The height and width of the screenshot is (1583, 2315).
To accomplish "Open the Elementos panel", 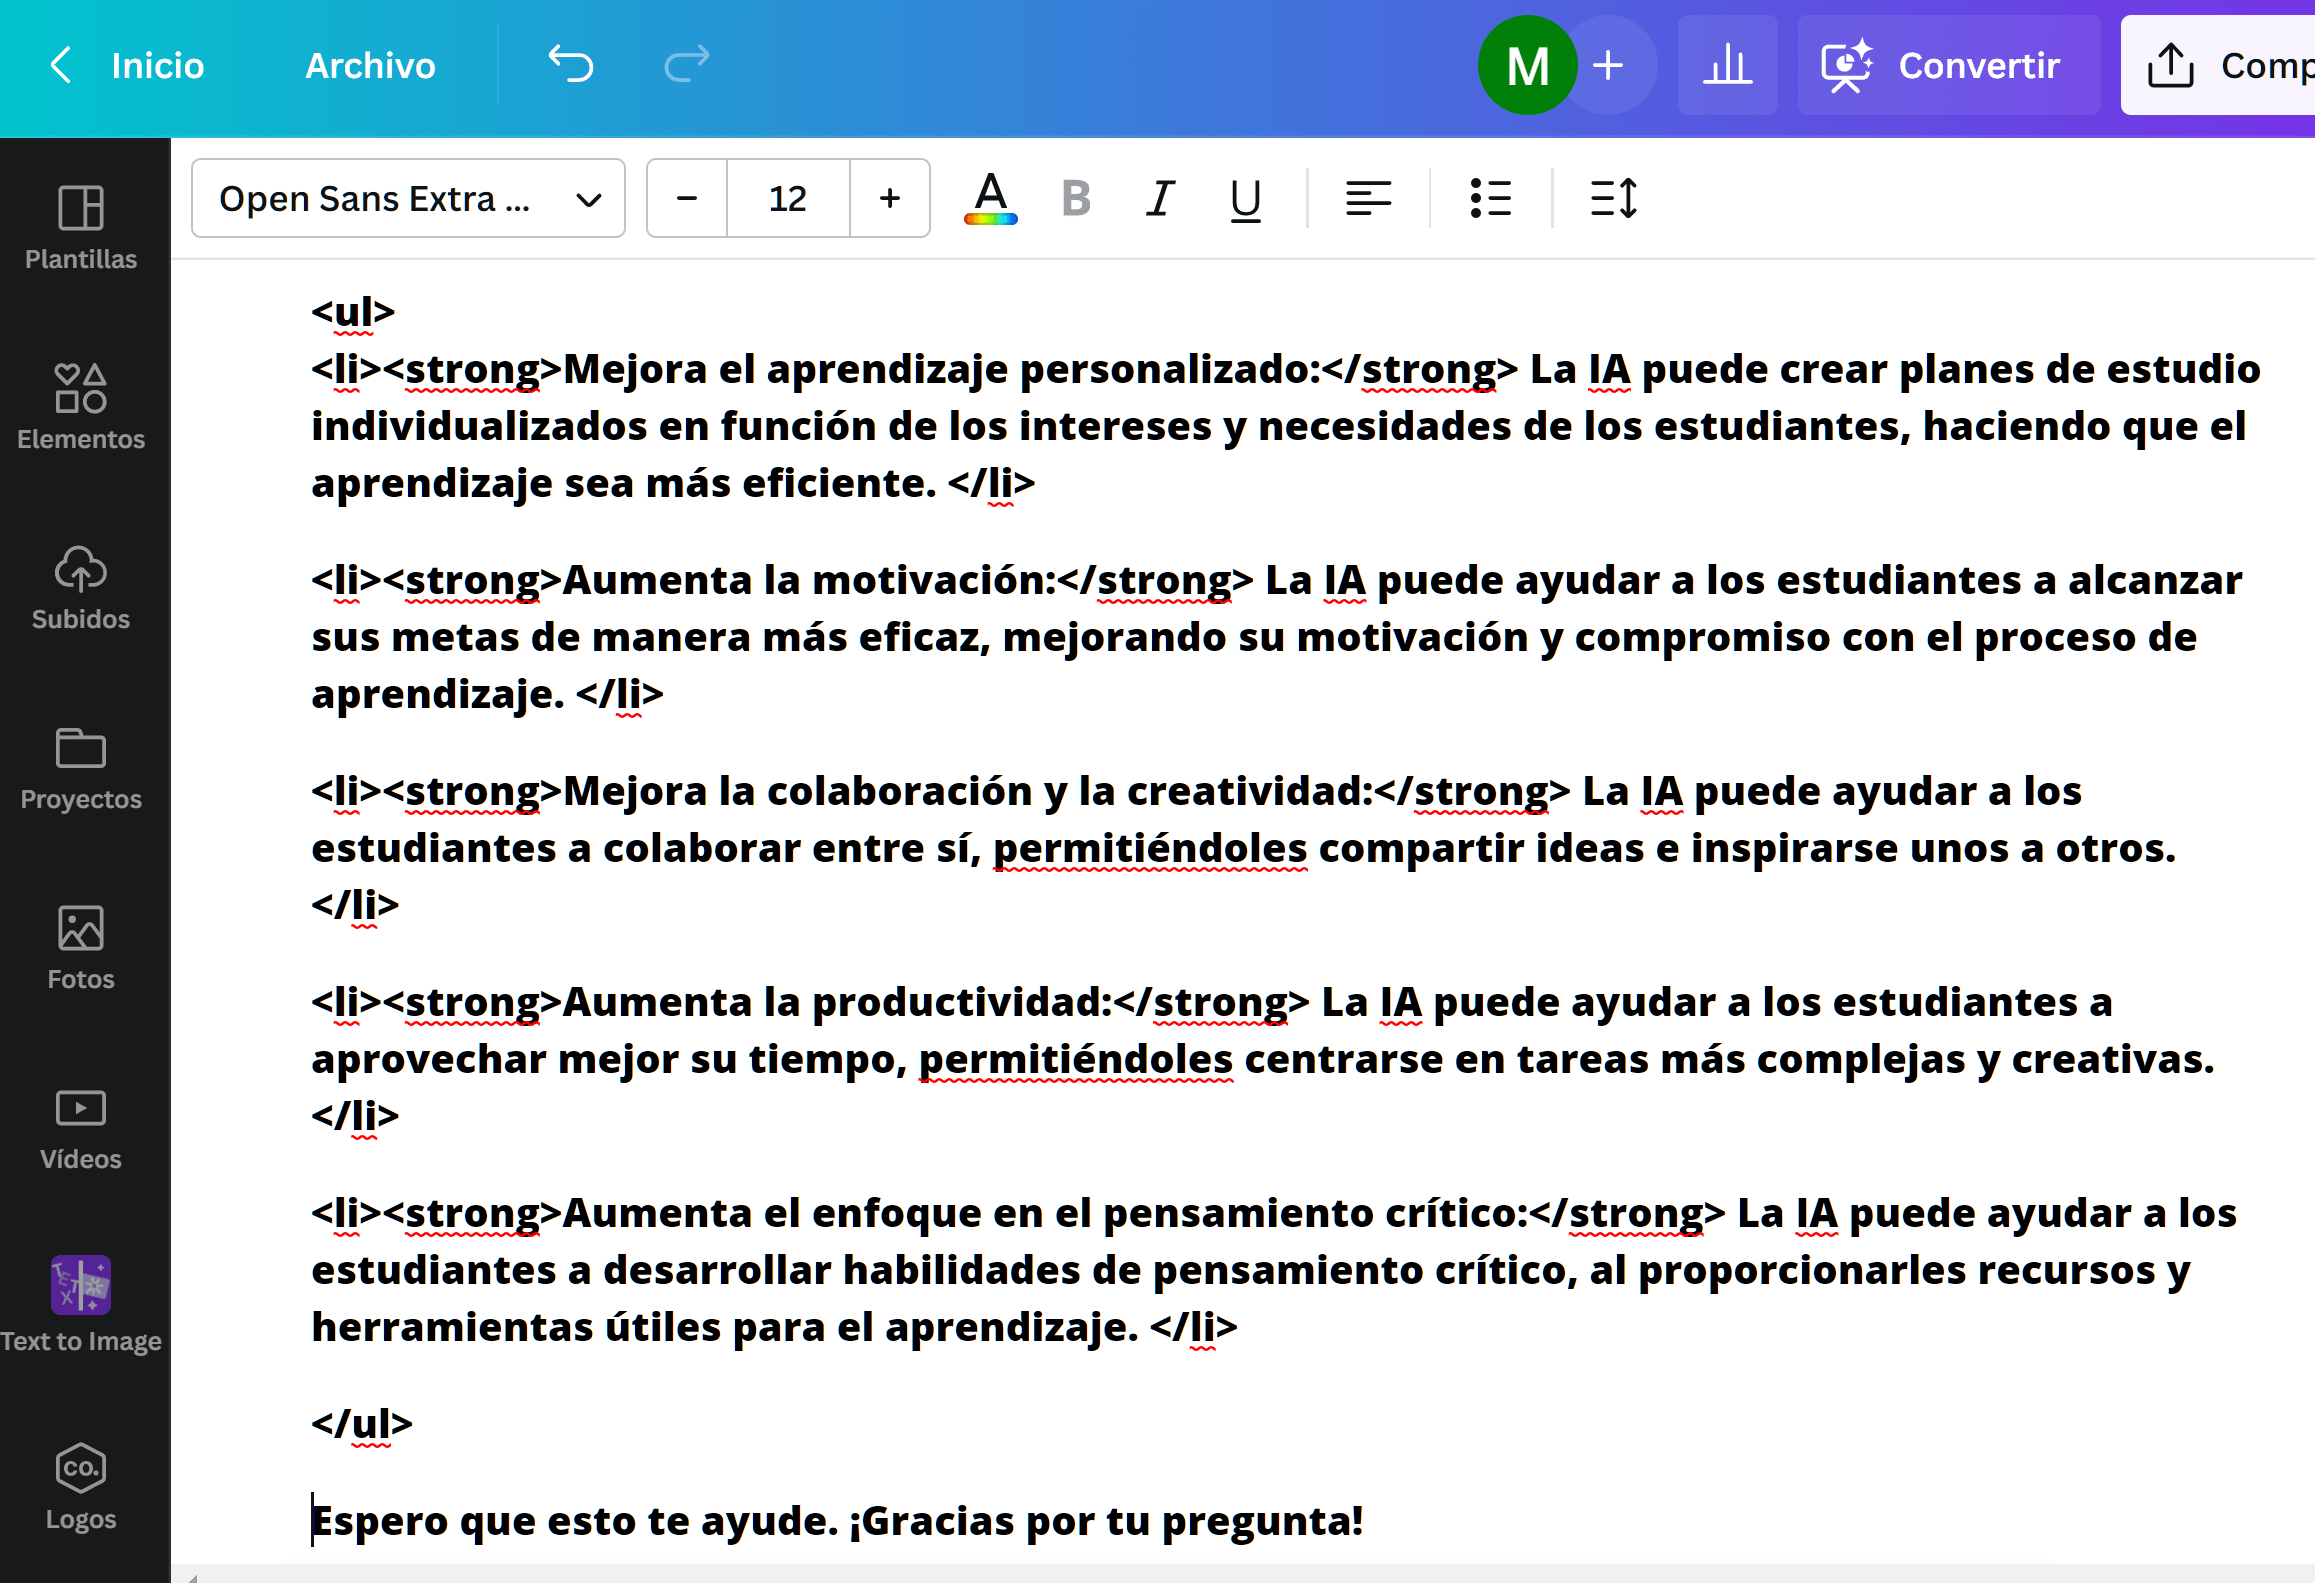I will point(83,403).
